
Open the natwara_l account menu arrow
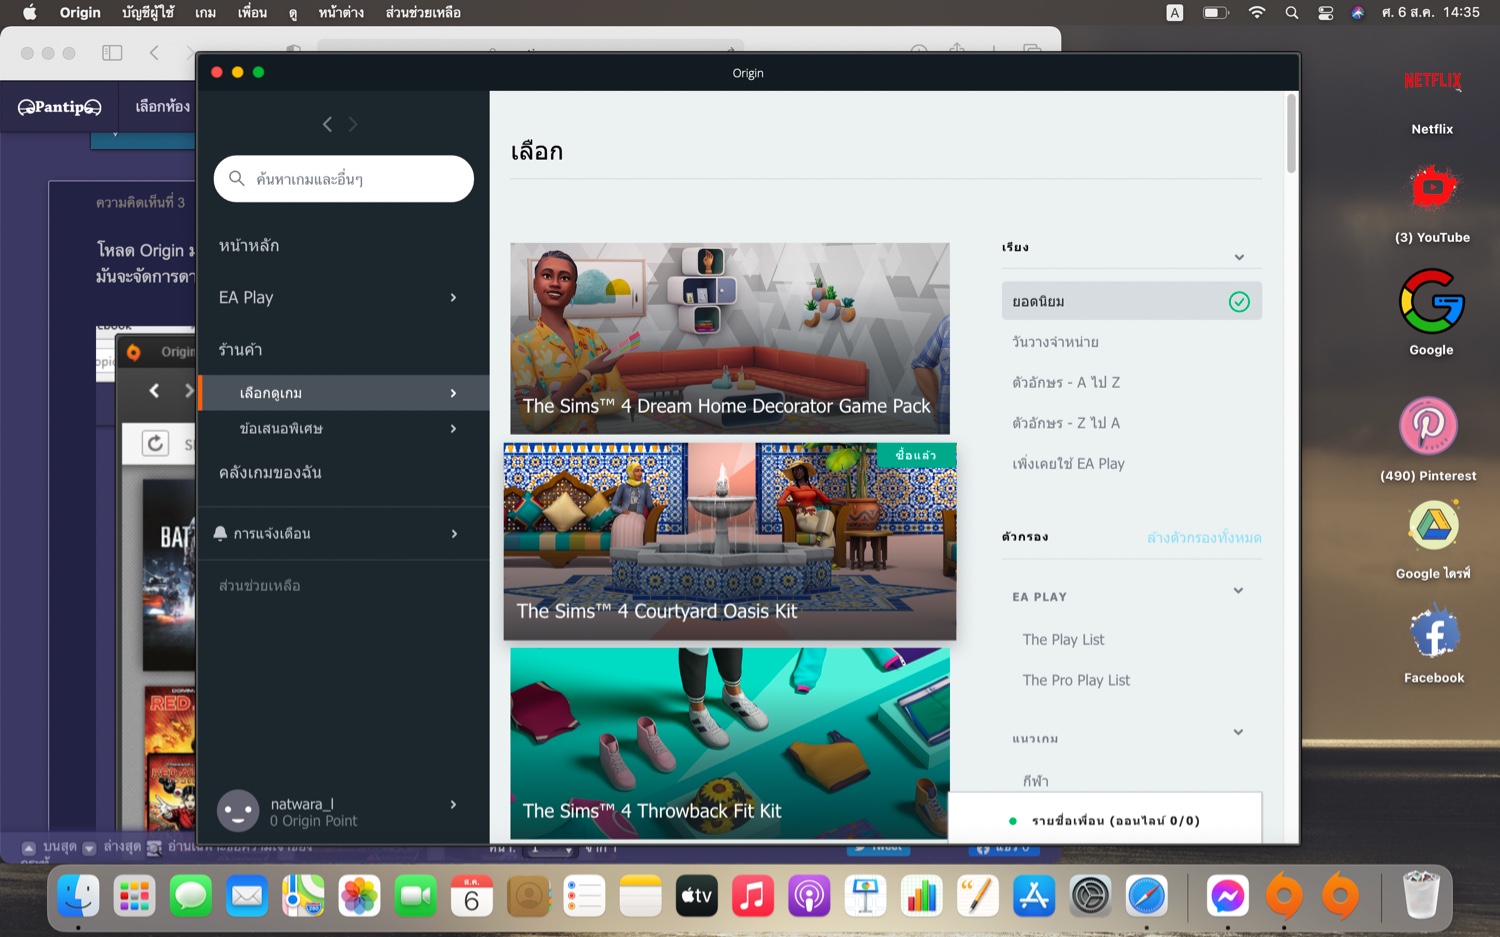(453, 804)
